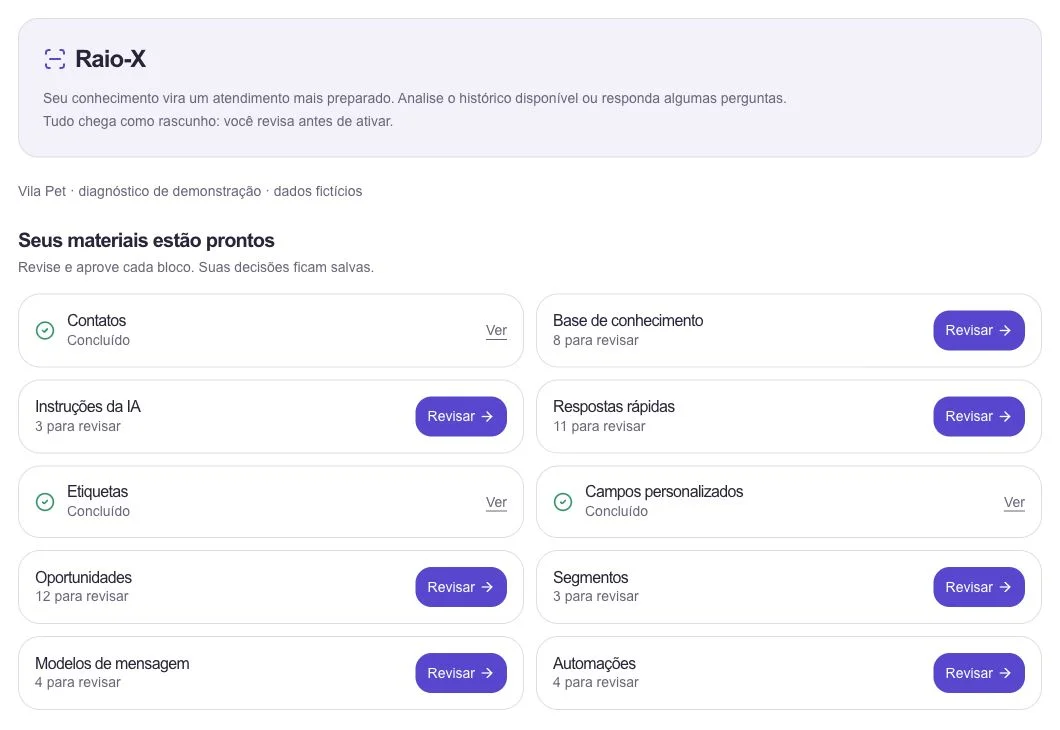
Task: Click 'Revise e aprove cada bloco' subtitle
Action: 196,268
